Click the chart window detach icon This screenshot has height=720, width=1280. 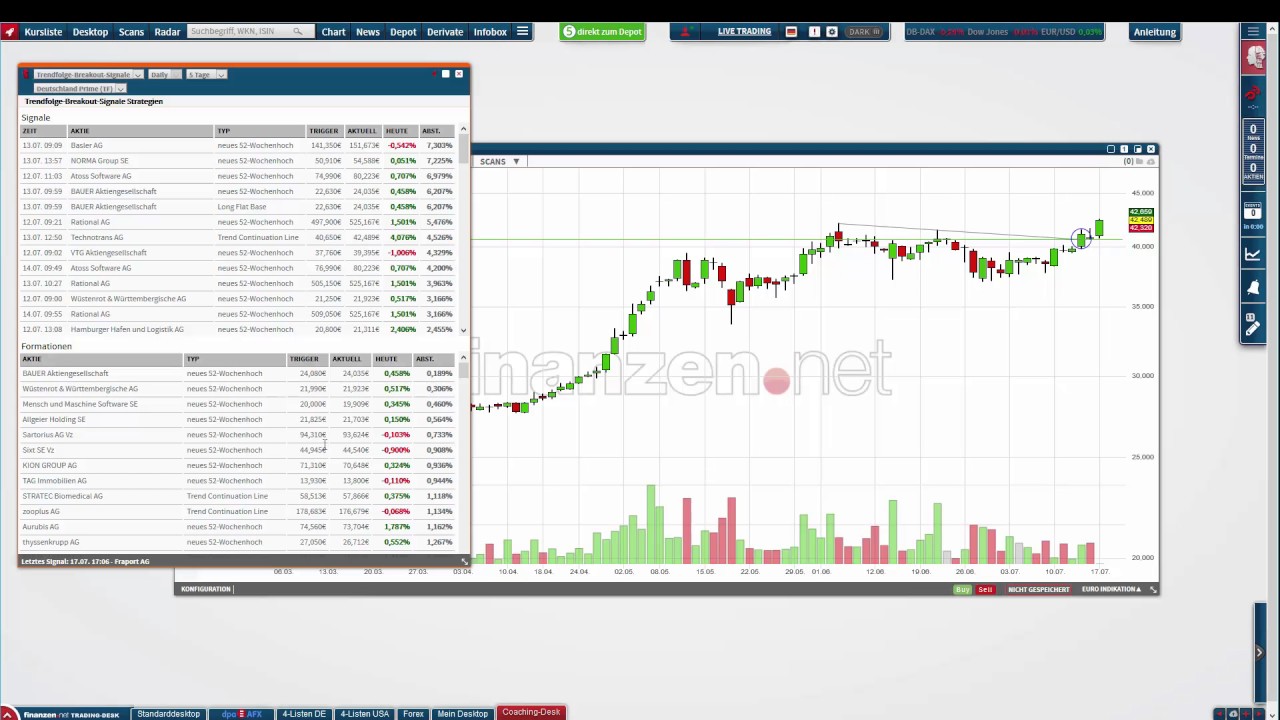tap(1137, 149)
